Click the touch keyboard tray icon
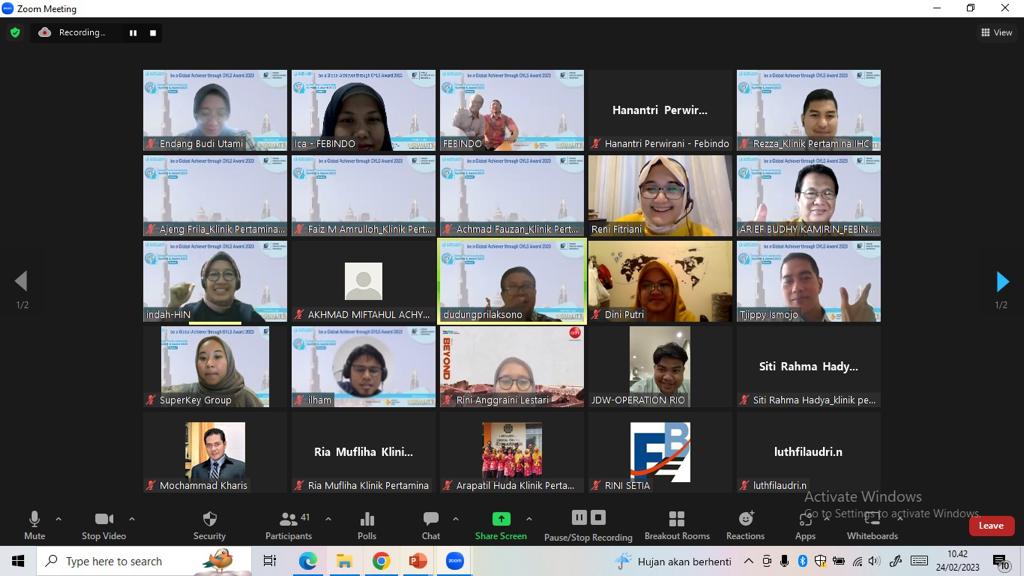The image size is (1024, 576). [x=919, y=561]
